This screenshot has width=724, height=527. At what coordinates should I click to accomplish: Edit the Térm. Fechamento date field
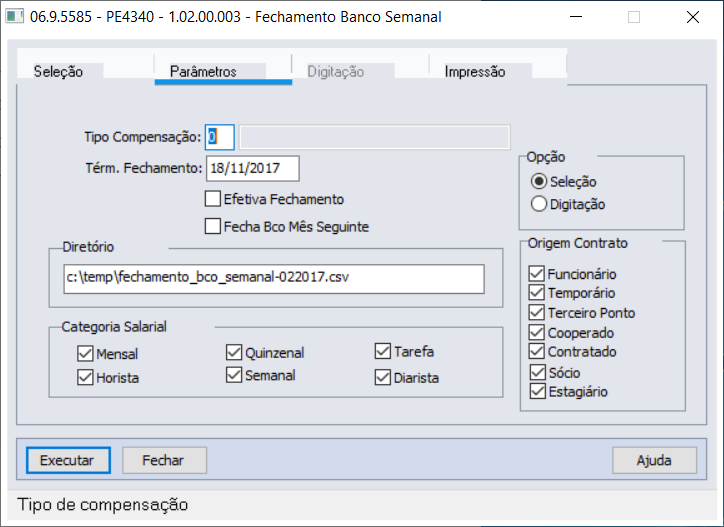pos(253,168)
